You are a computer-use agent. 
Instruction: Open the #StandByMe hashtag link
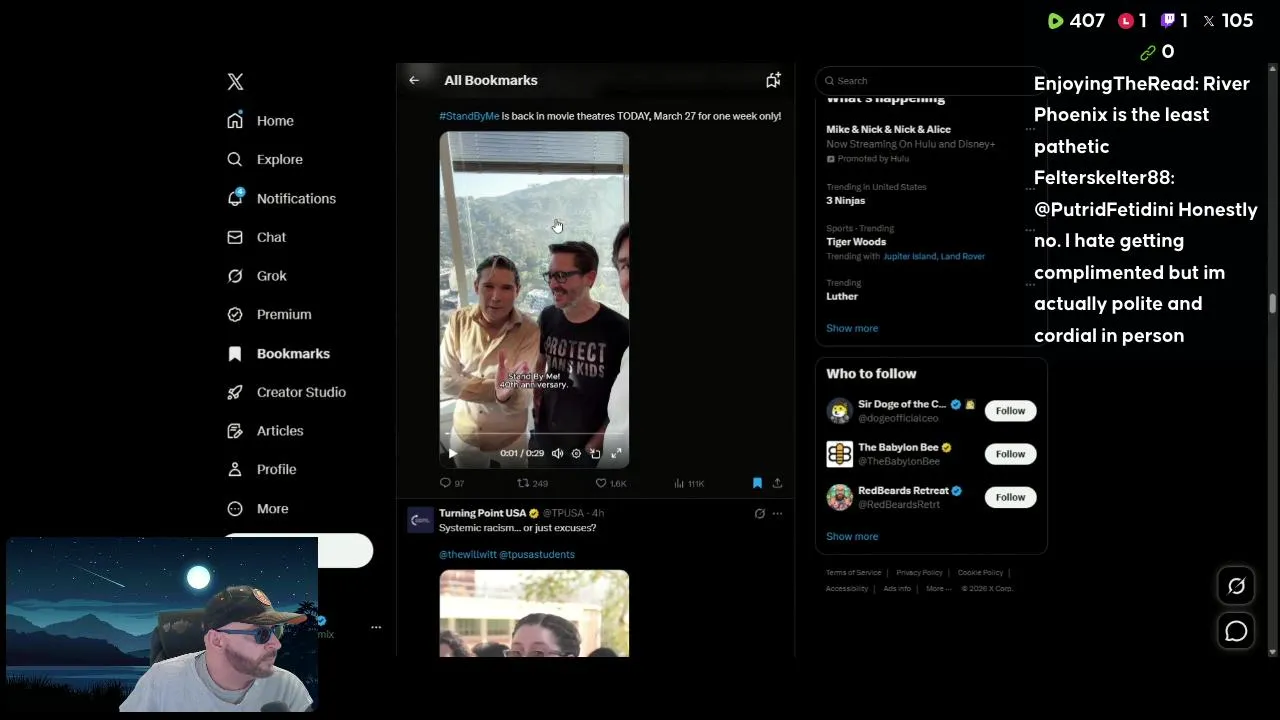click(x=469, y=116)
